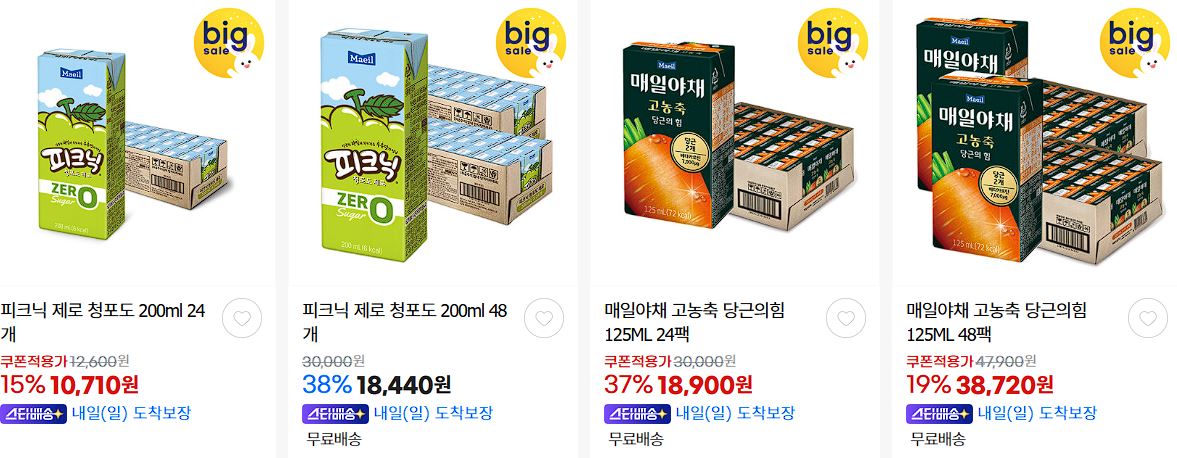Open the 매일야채 고농축 당근의힘 125ML 48팩 title

coord(997,322)
